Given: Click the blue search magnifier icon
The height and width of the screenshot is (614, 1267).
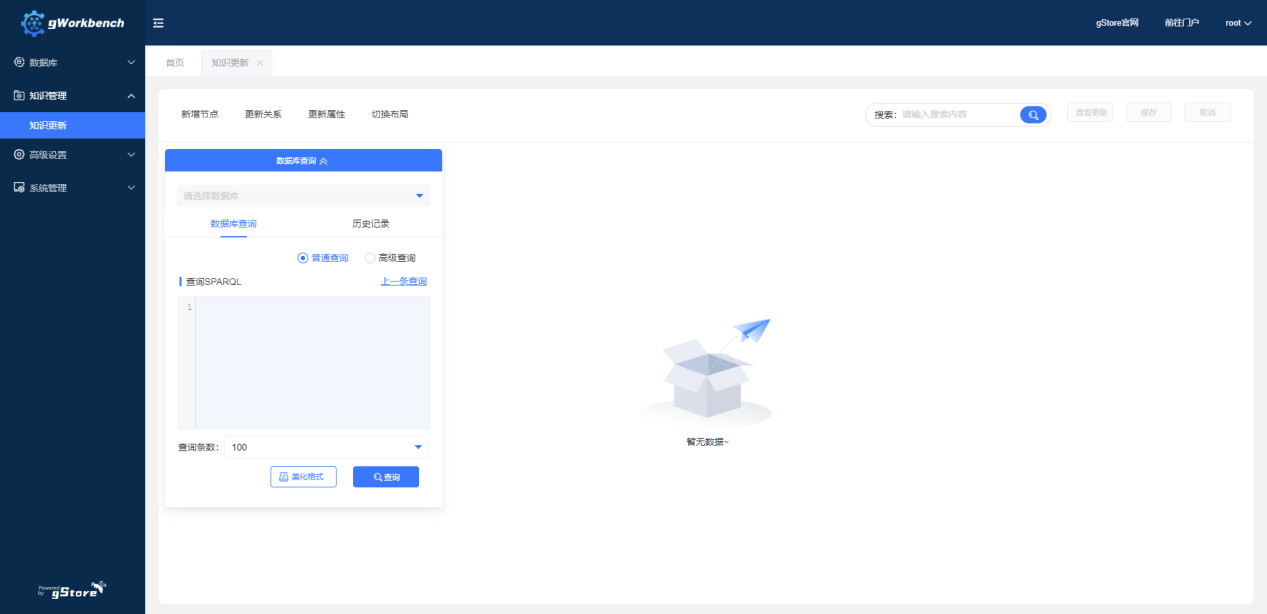Looking at the screenshot, I should [x=1033, y=114].
